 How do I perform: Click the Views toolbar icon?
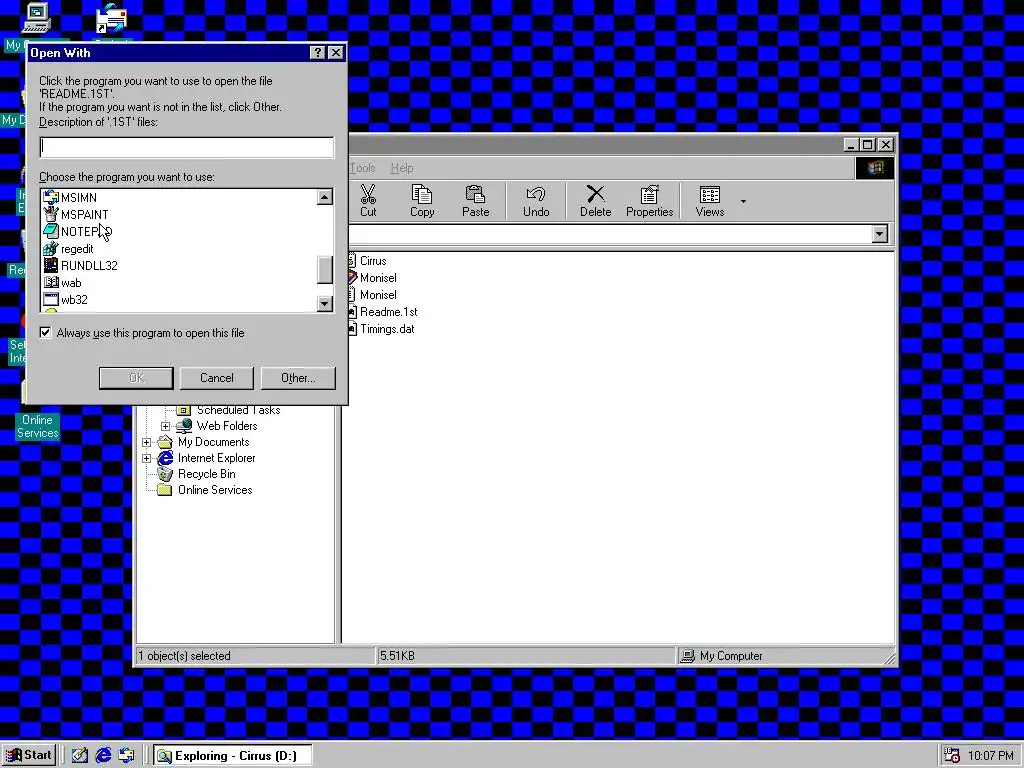tap(710, 200)
